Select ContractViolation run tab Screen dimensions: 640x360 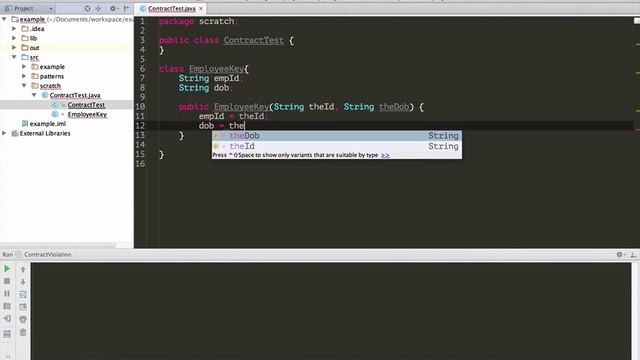(x=47, y=254)
